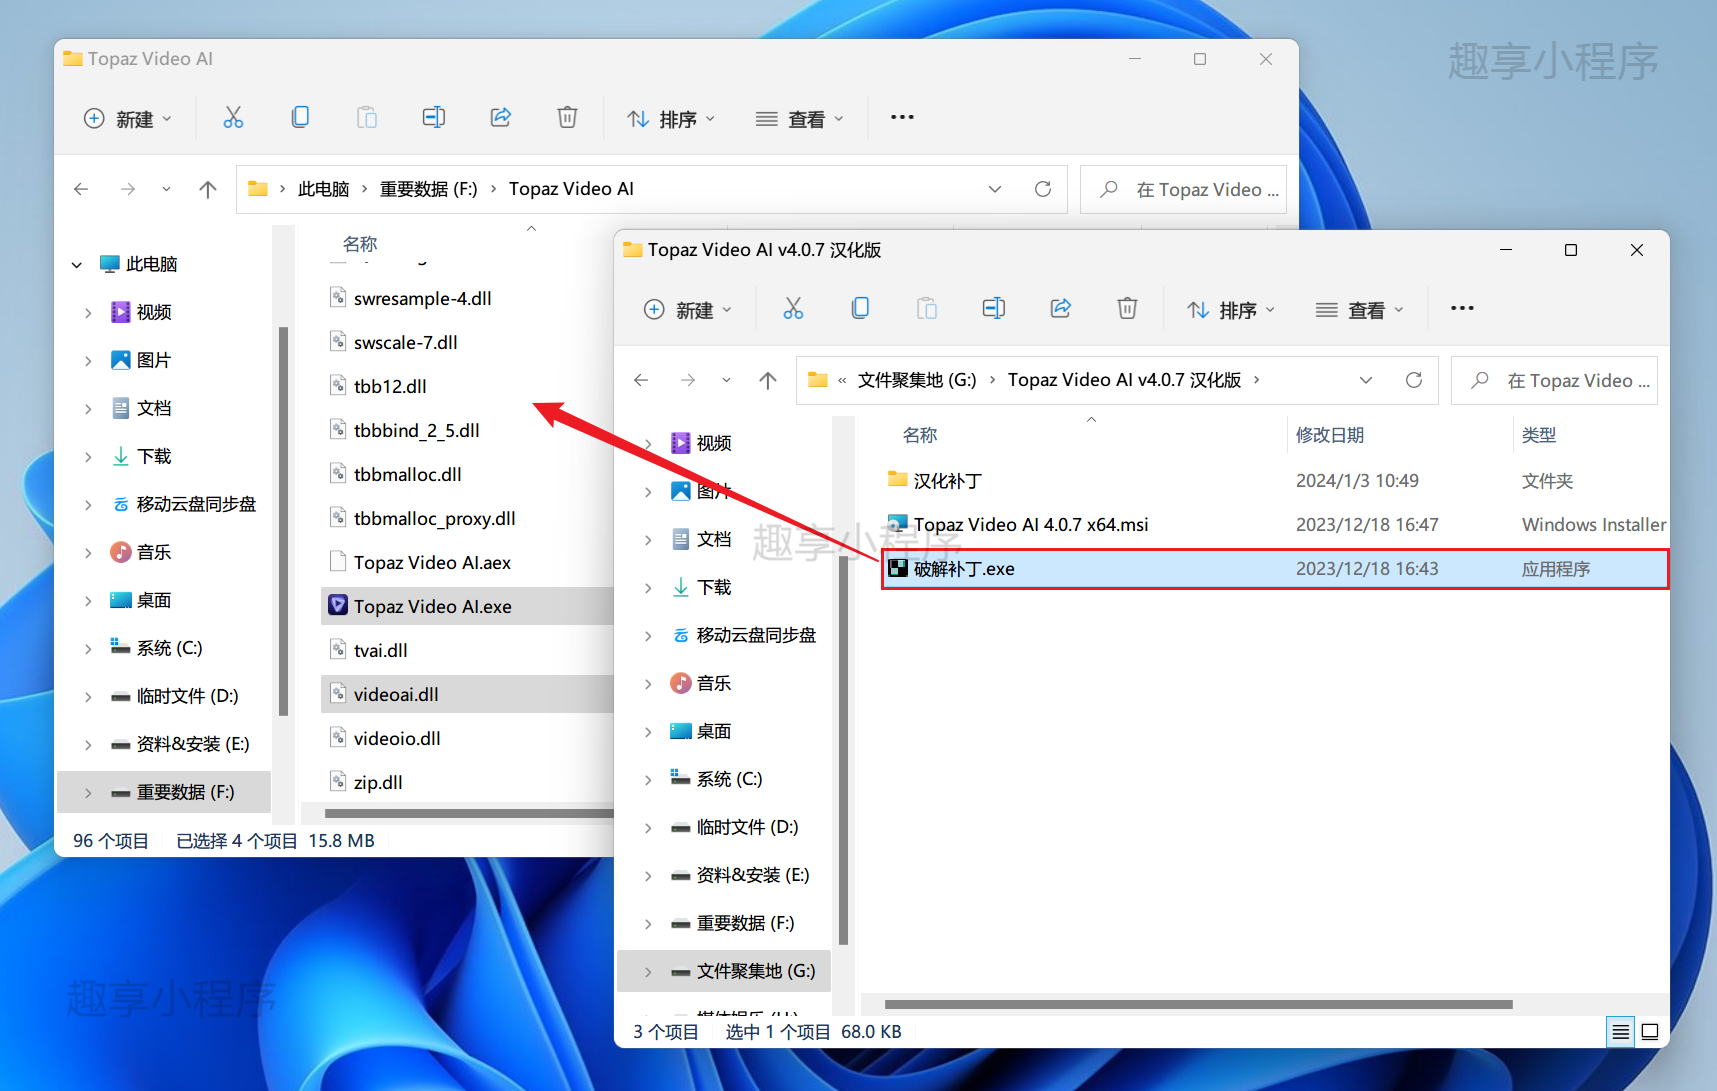Click 文件聚集地 (G:) breadcrumb in address bar

click(917, 380)
